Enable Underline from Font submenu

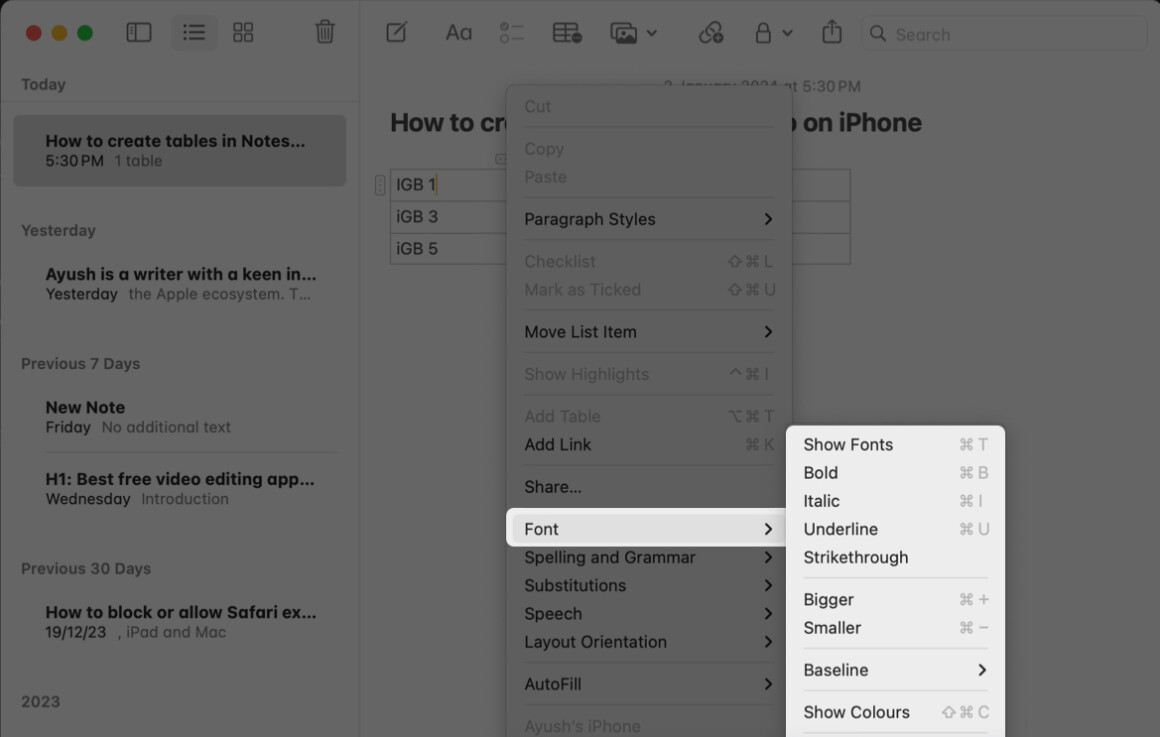pos(840,529)
